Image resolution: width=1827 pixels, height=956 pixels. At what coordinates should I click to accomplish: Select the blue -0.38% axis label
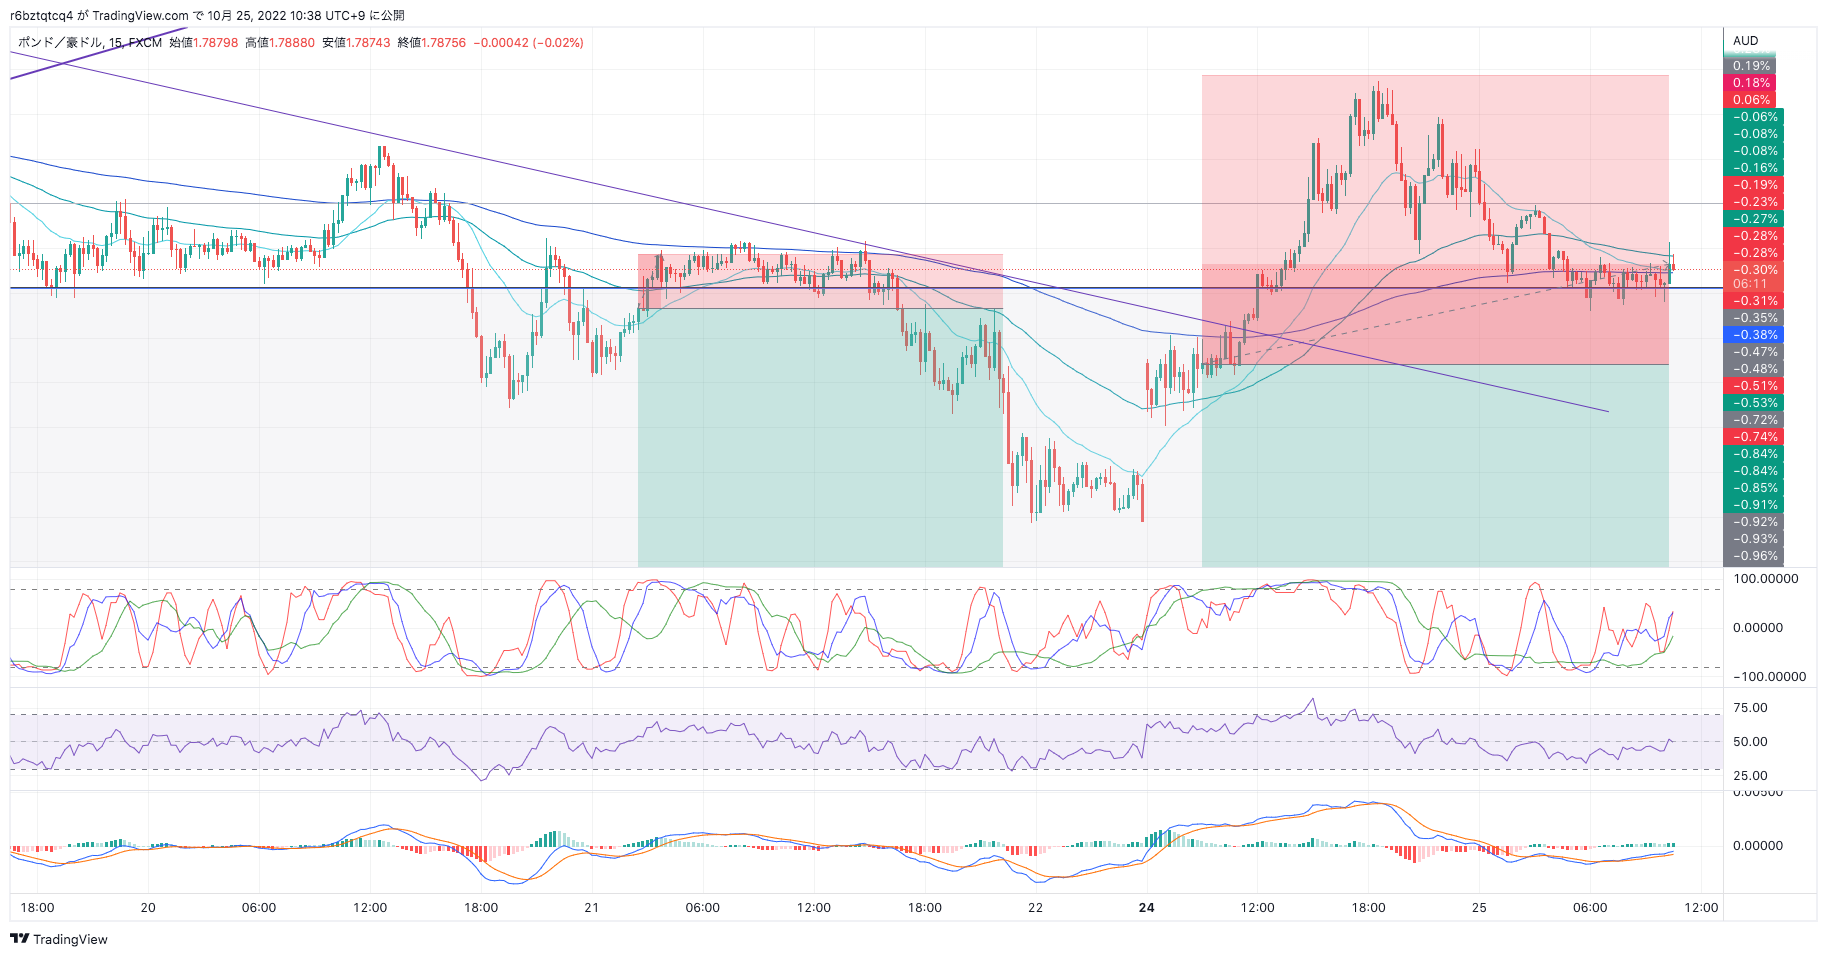pyautogui.click(x=1755, y=335)
